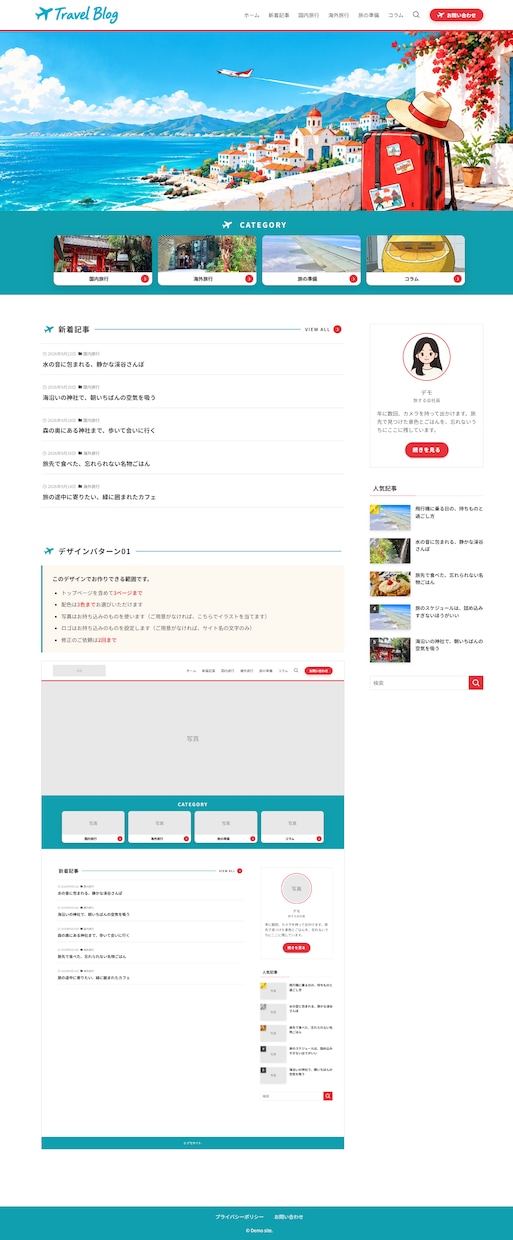
Task: Click the red arrow on 国内旅行 card
Action: coord(145,279)
